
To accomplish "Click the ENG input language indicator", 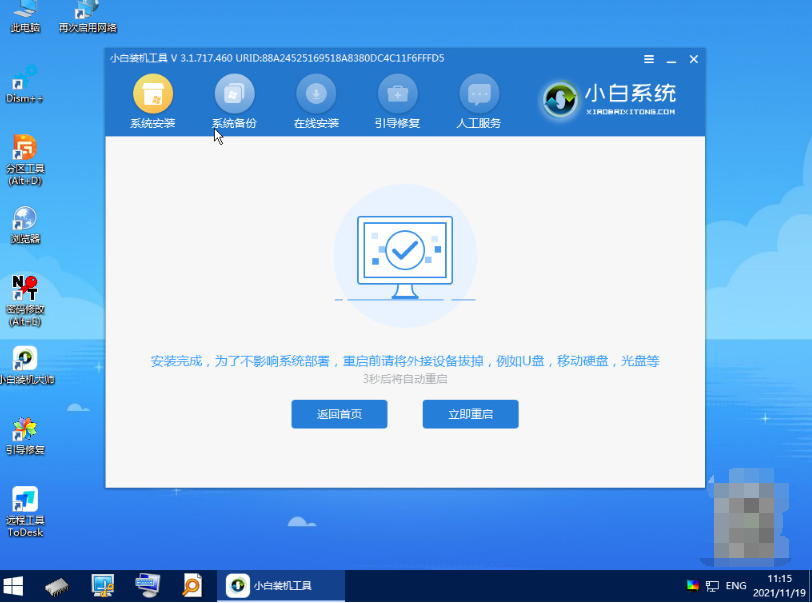I will click(736, 586).
